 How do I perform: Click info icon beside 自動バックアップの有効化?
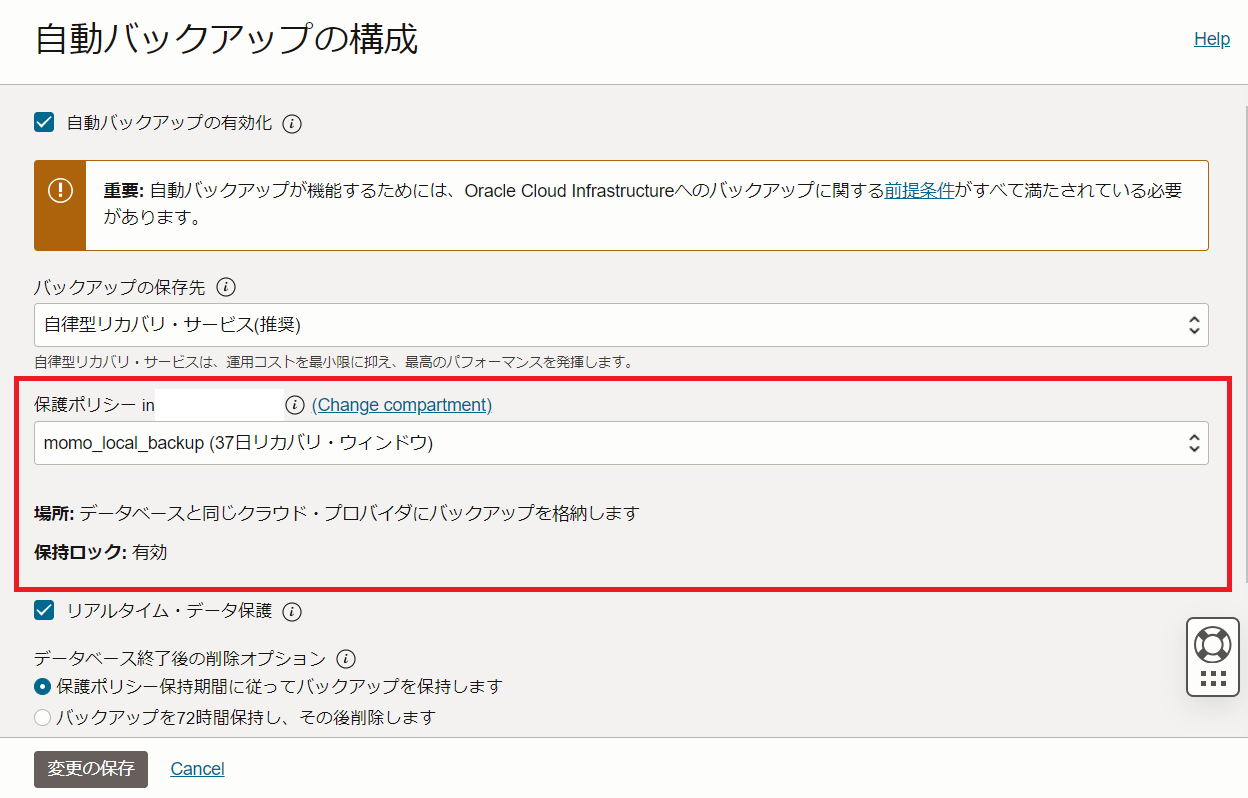[292, 124]
